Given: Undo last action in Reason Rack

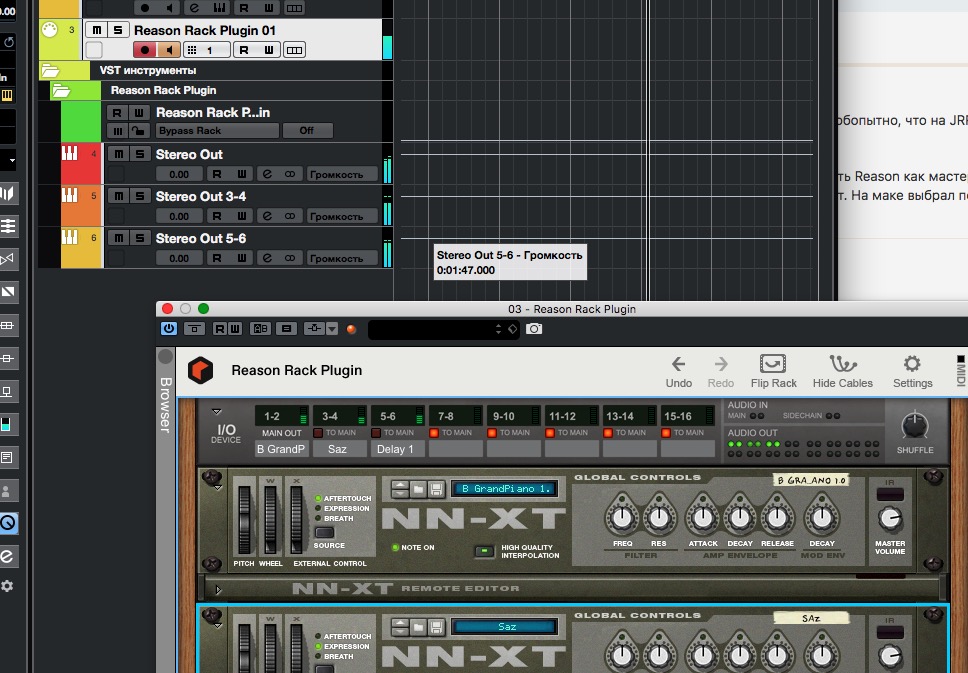Looking at the screenshot, I should (678, 372).
